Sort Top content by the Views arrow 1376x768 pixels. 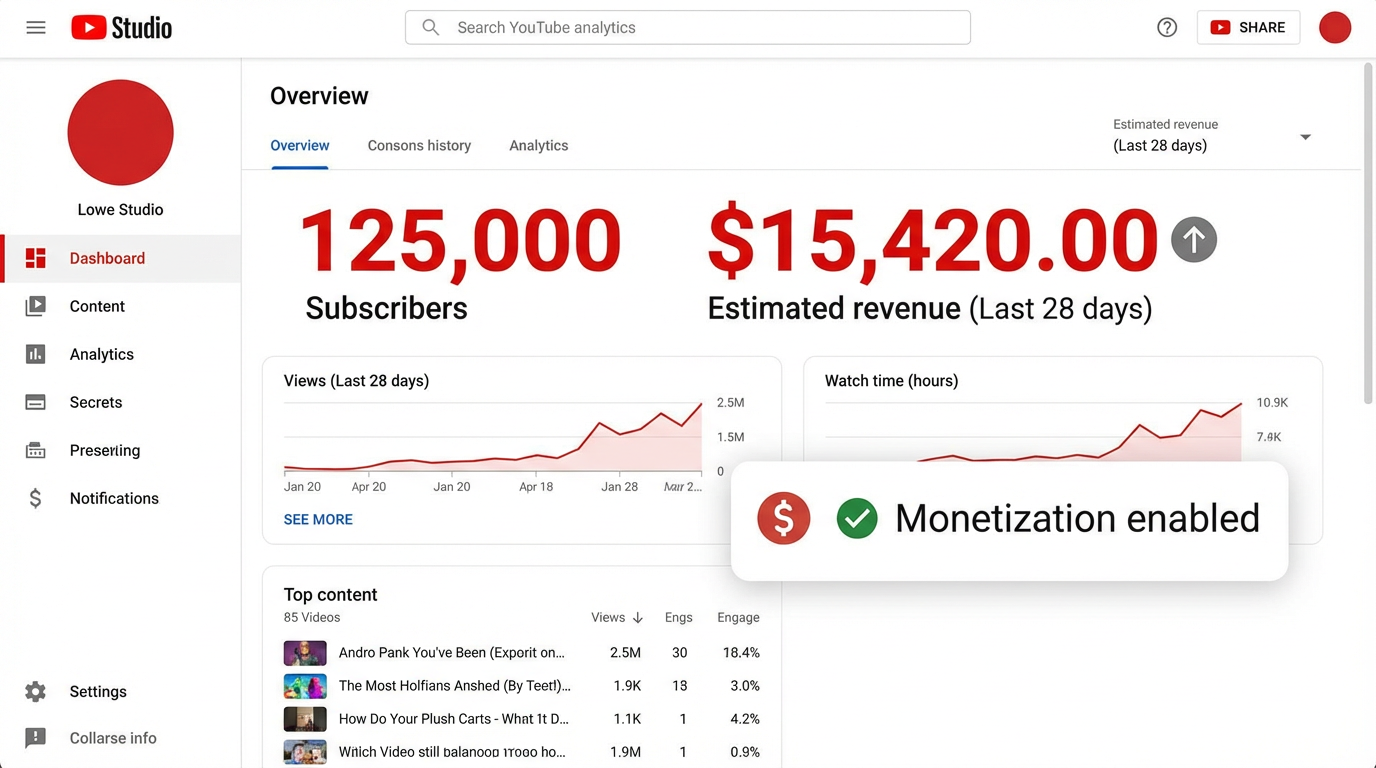click(637, 617)
